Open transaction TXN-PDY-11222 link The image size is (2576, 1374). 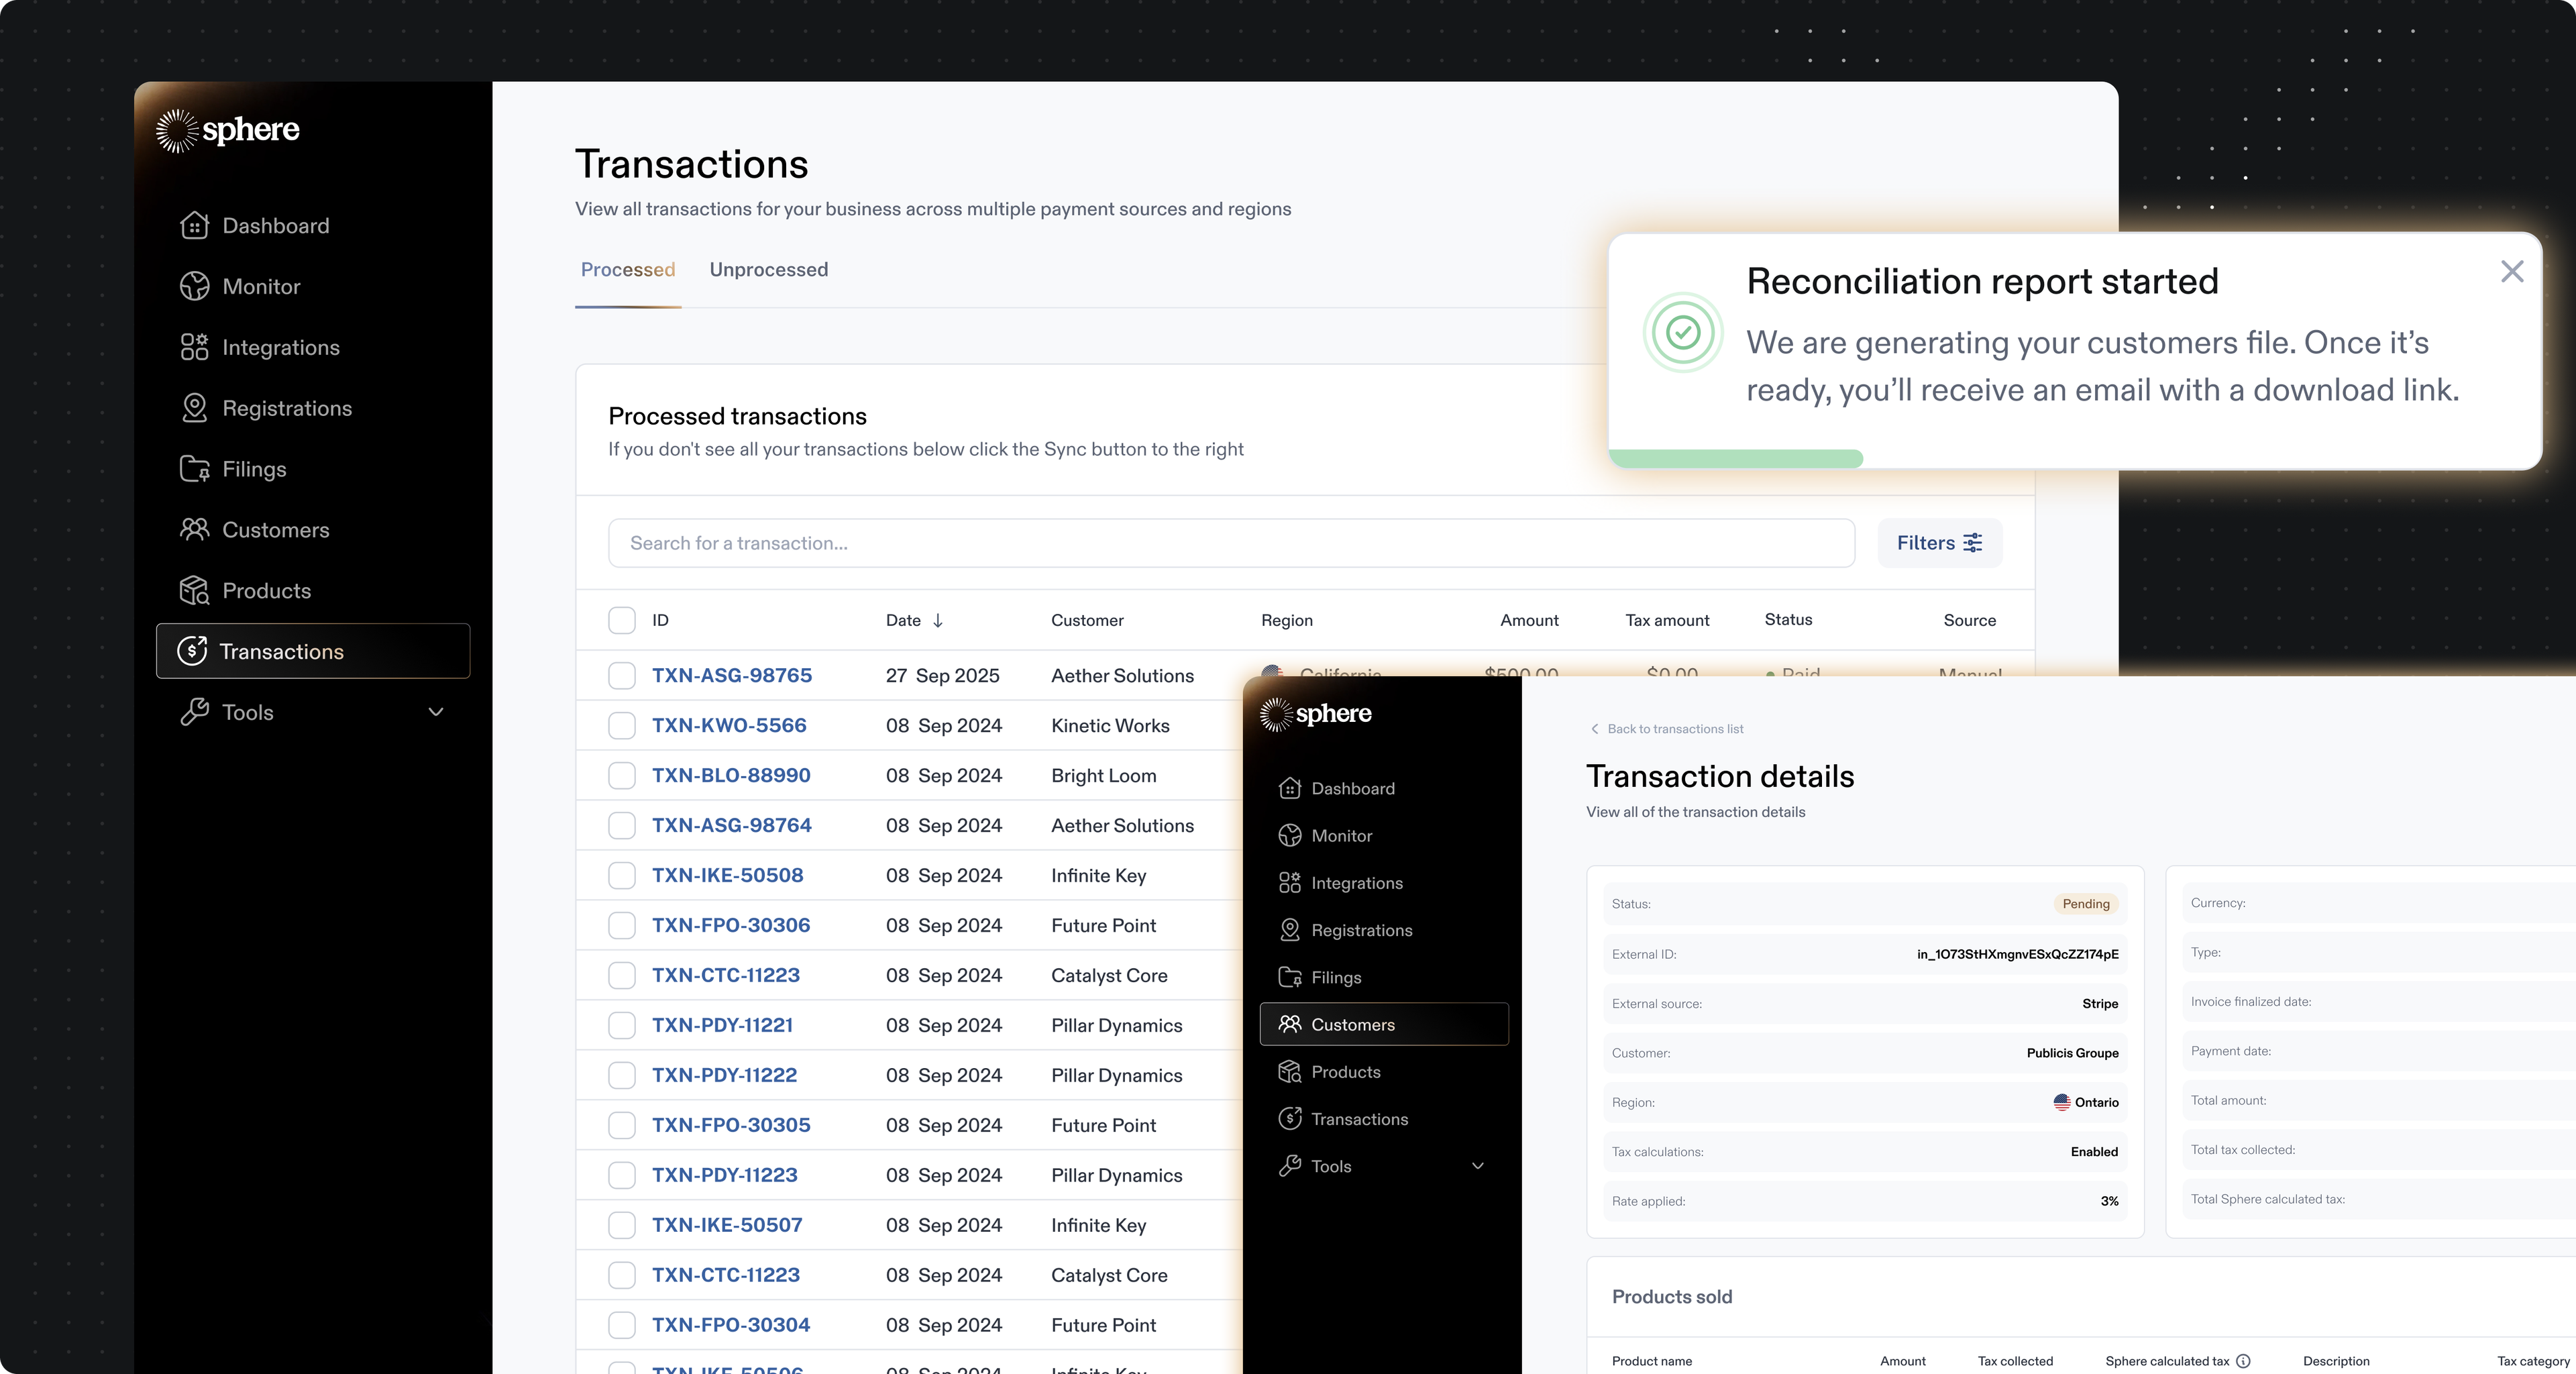[x=725, y=1075]
